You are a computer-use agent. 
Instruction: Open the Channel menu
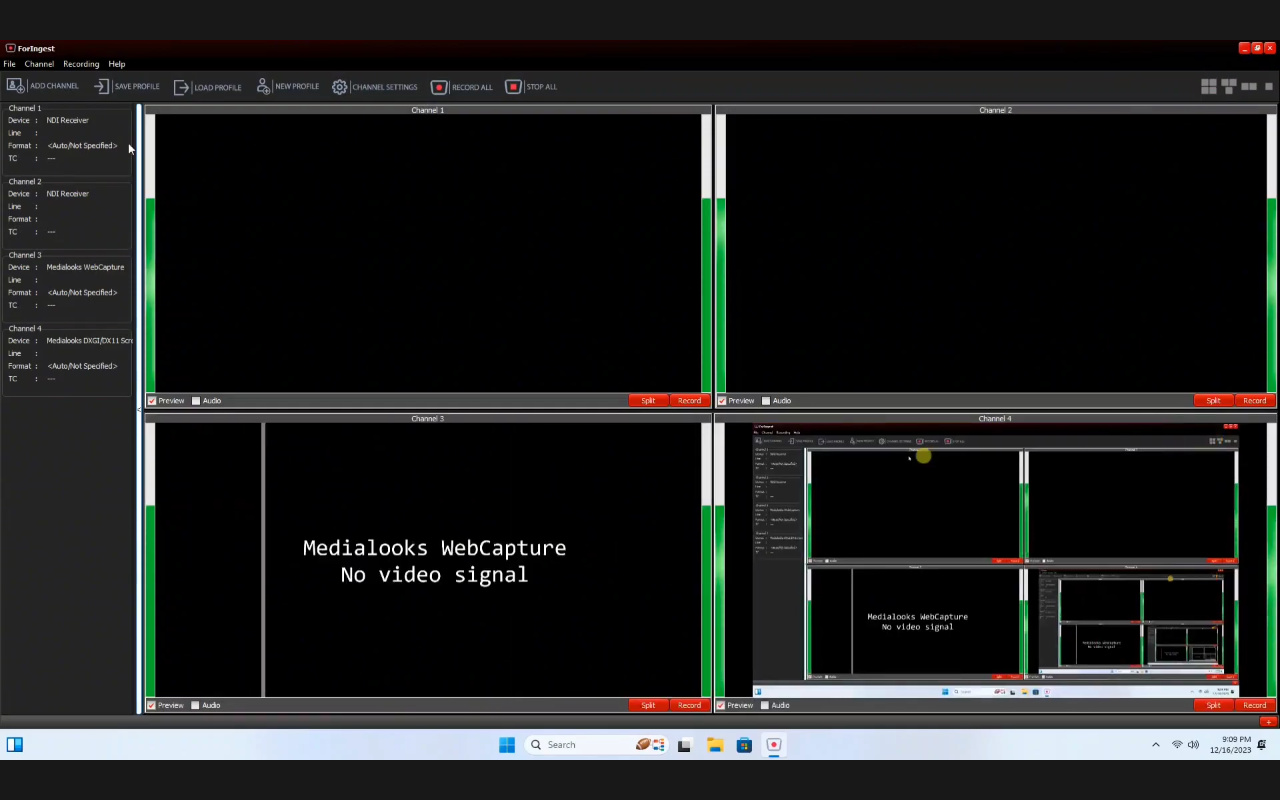39,64
